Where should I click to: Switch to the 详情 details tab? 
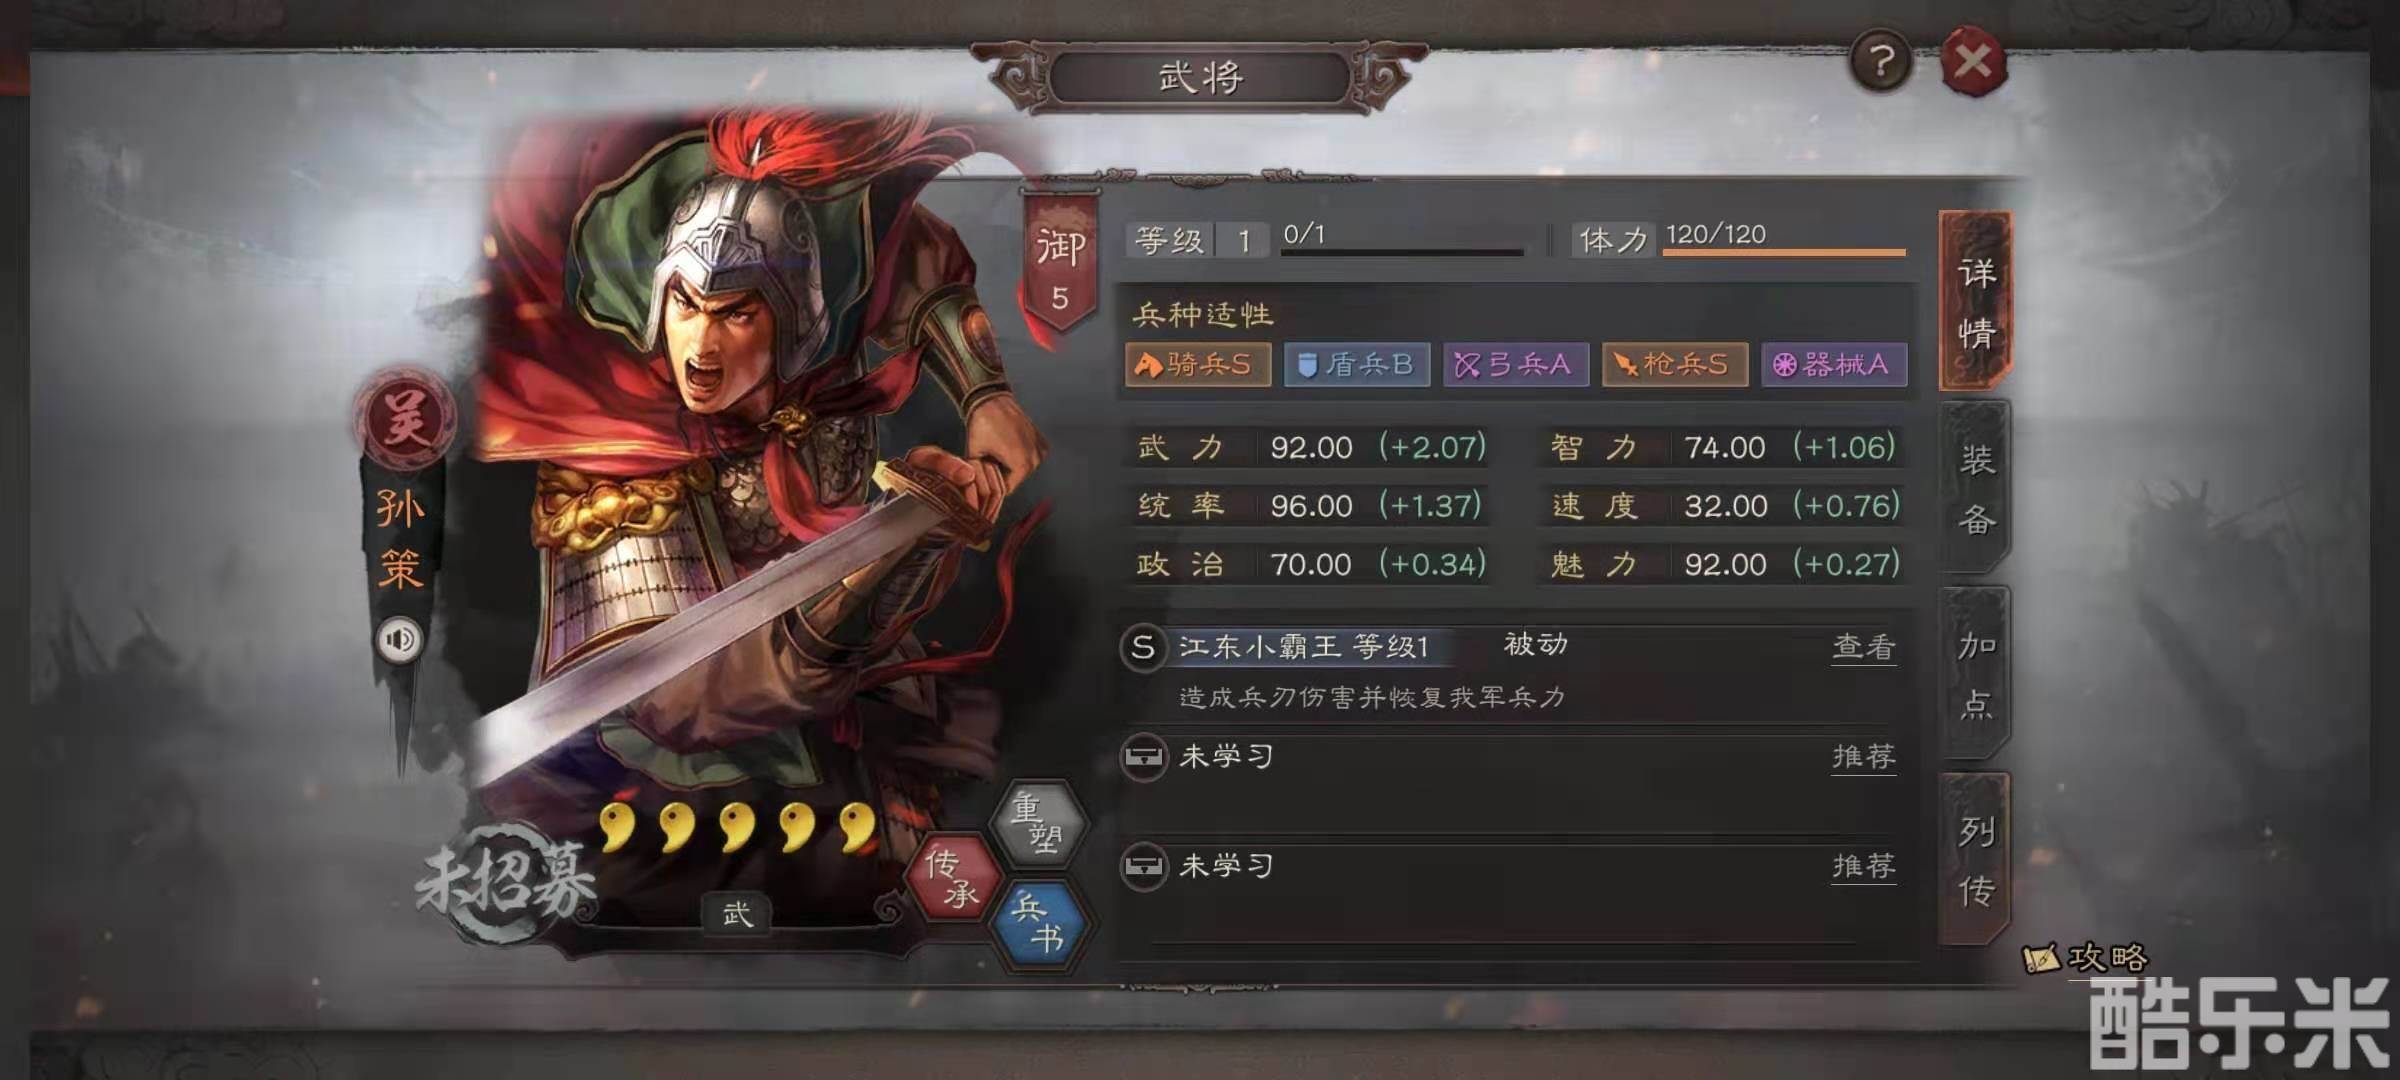(1975, 301)
